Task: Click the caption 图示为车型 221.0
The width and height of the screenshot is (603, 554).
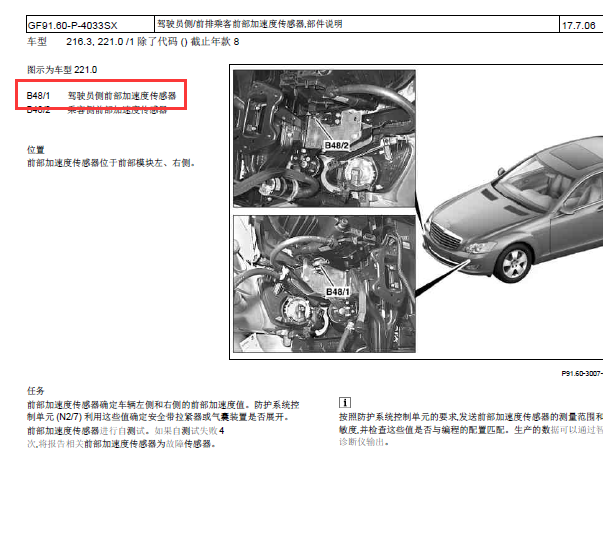Action: pyautogui.click(x=62, y=70)
